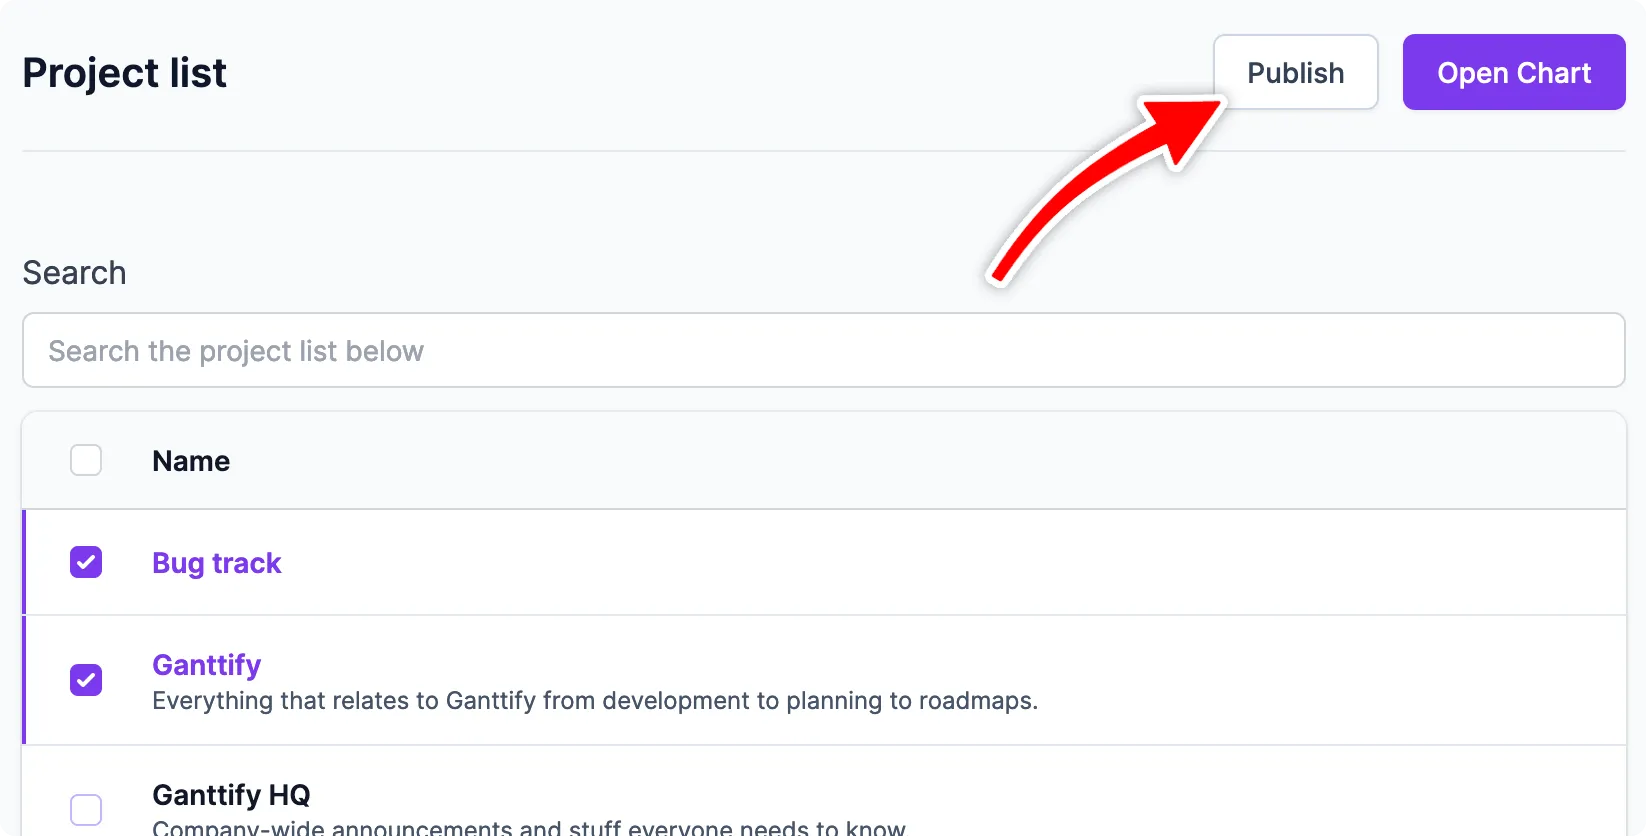The image size is (1646, 836).
Task: Uncheck the Bug track project checkbox
Action: click(86, 562)
